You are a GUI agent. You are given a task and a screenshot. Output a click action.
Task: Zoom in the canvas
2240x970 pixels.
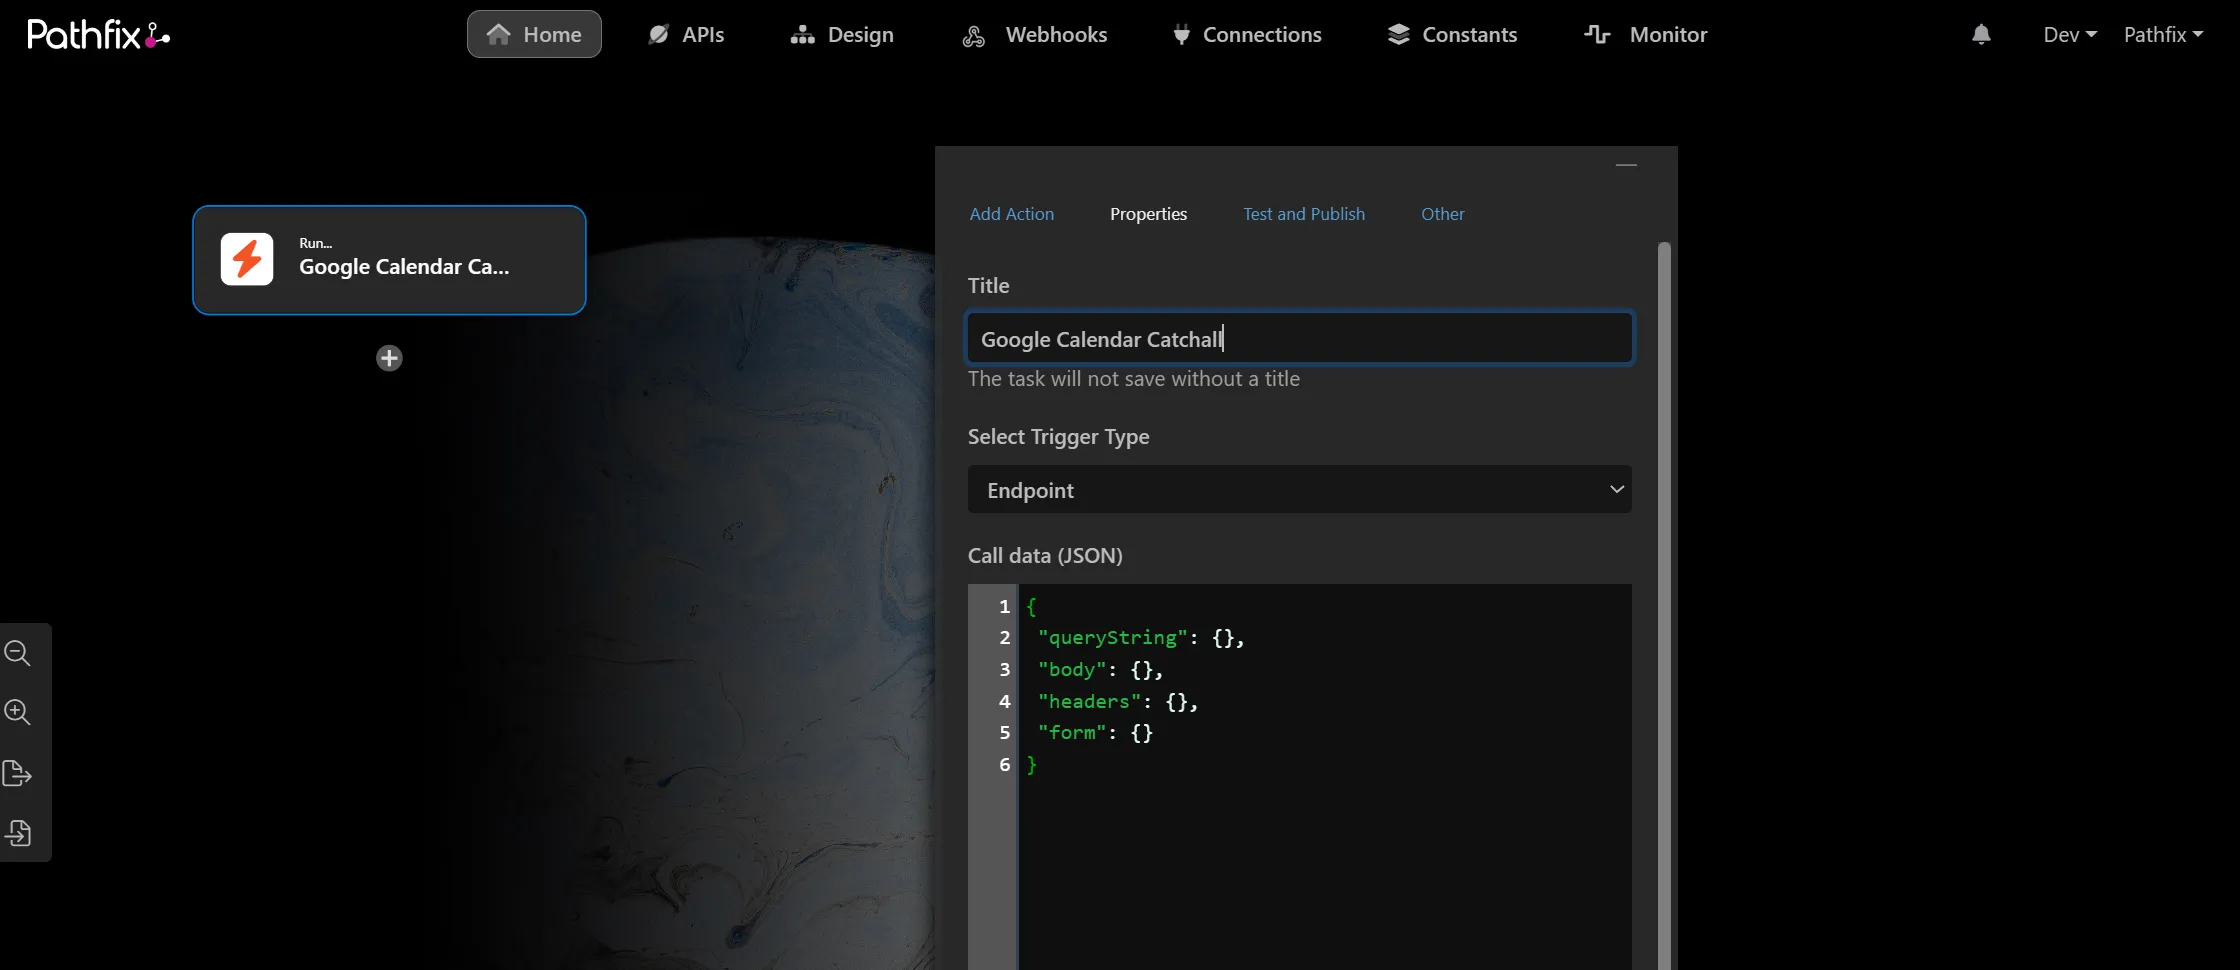[18, 712]
